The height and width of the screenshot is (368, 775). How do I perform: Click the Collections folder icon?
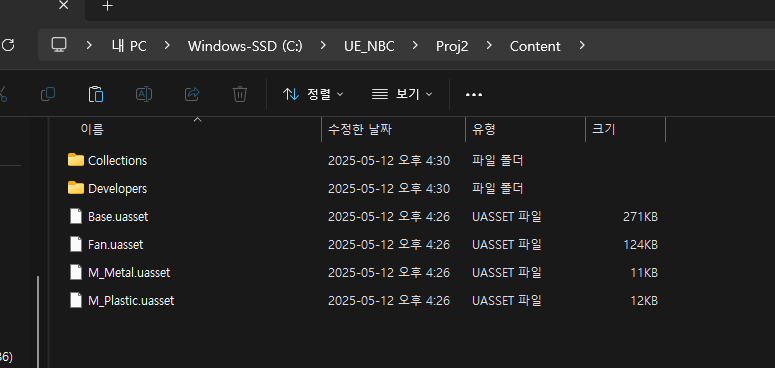76,160
